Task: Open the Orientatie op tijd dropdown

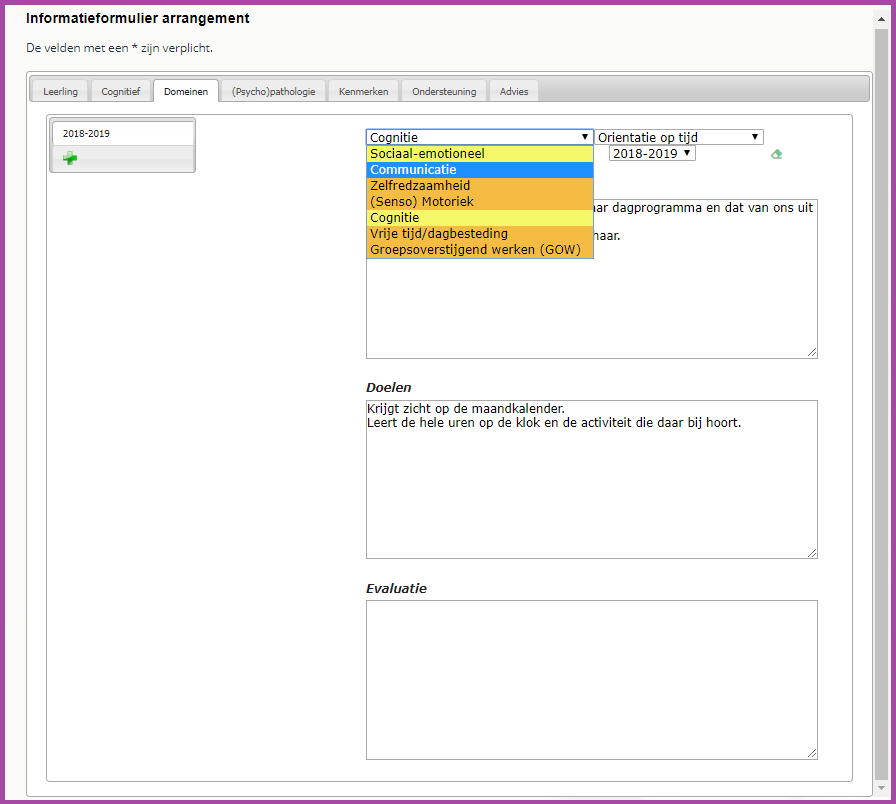Action: coord(679,137)
